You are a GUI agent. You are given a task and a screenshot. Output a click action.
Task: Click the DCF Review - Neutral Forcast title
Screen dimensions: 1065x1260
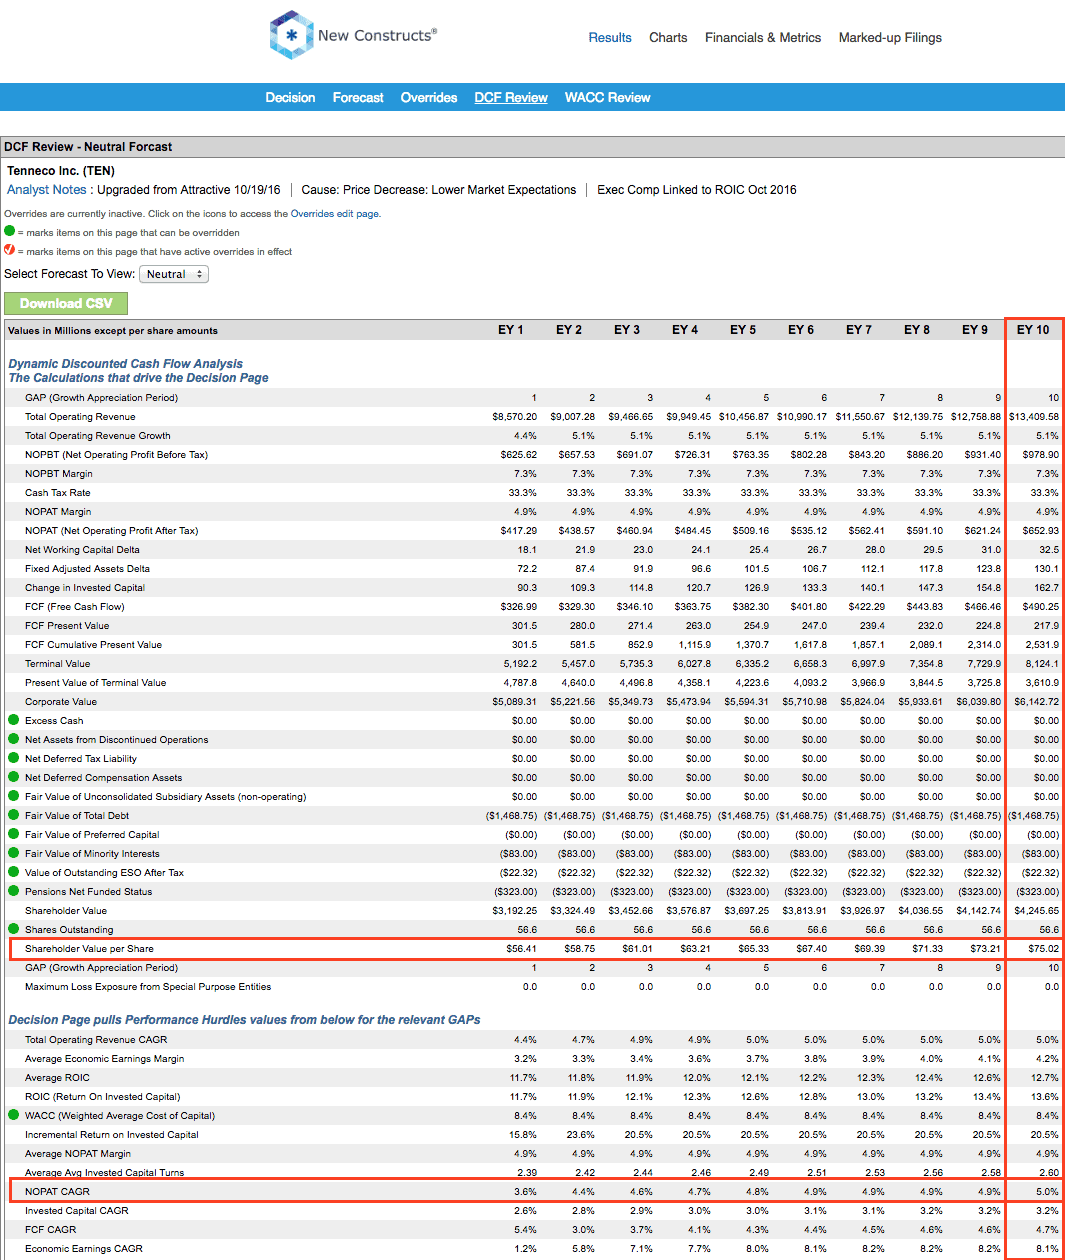pyautogui.click(x=88, y=147)
